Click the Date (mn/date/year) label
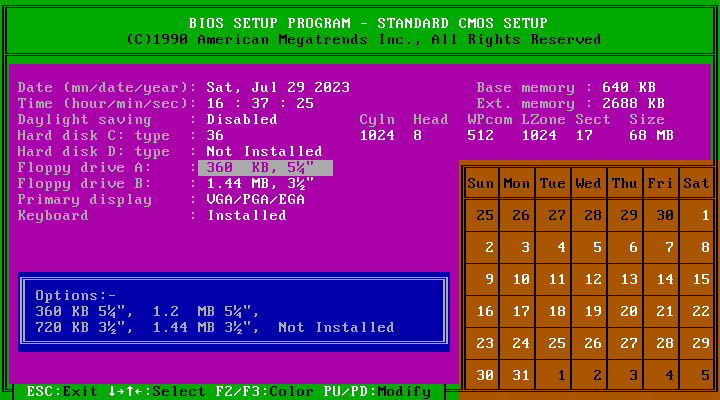720x400 pixels. pos(107,87)
